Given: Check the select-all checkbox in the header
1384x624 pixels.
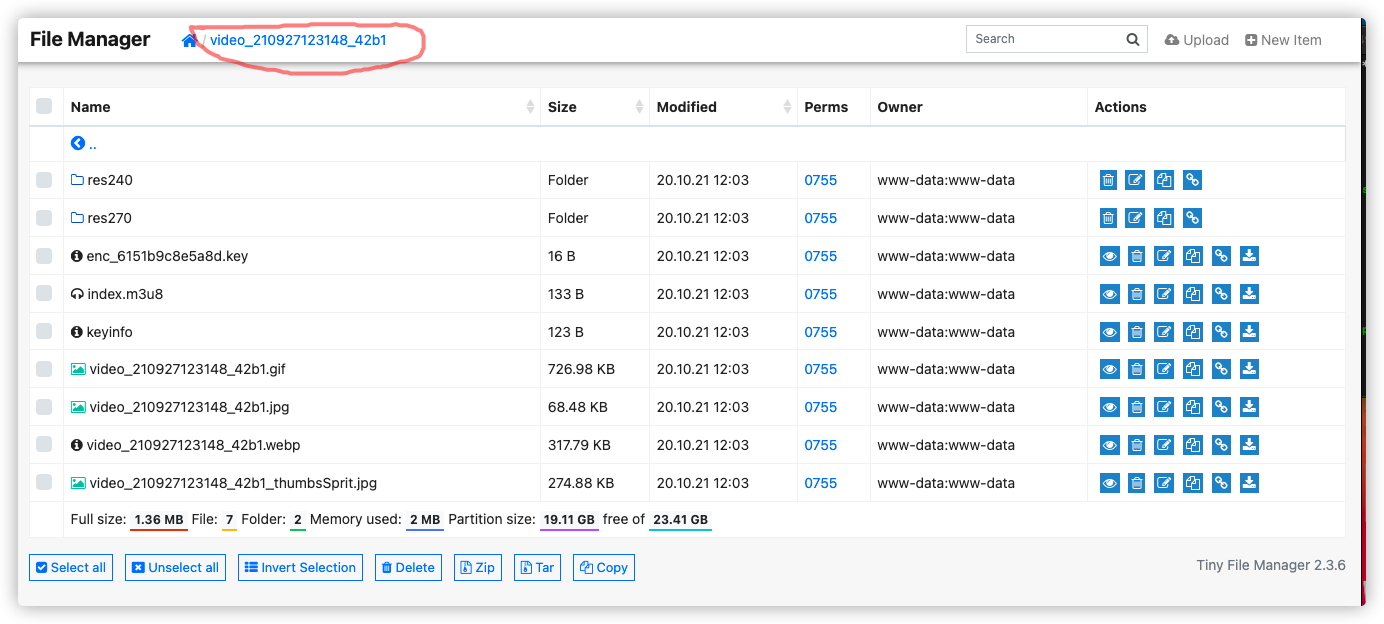Looking at the screenshot, I should 43,106.
